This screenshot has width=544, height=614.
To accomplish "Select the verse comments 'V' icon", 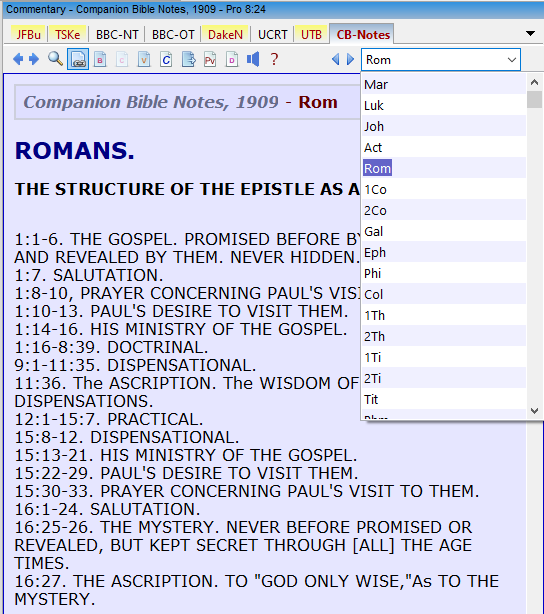I will pos(144,60).
